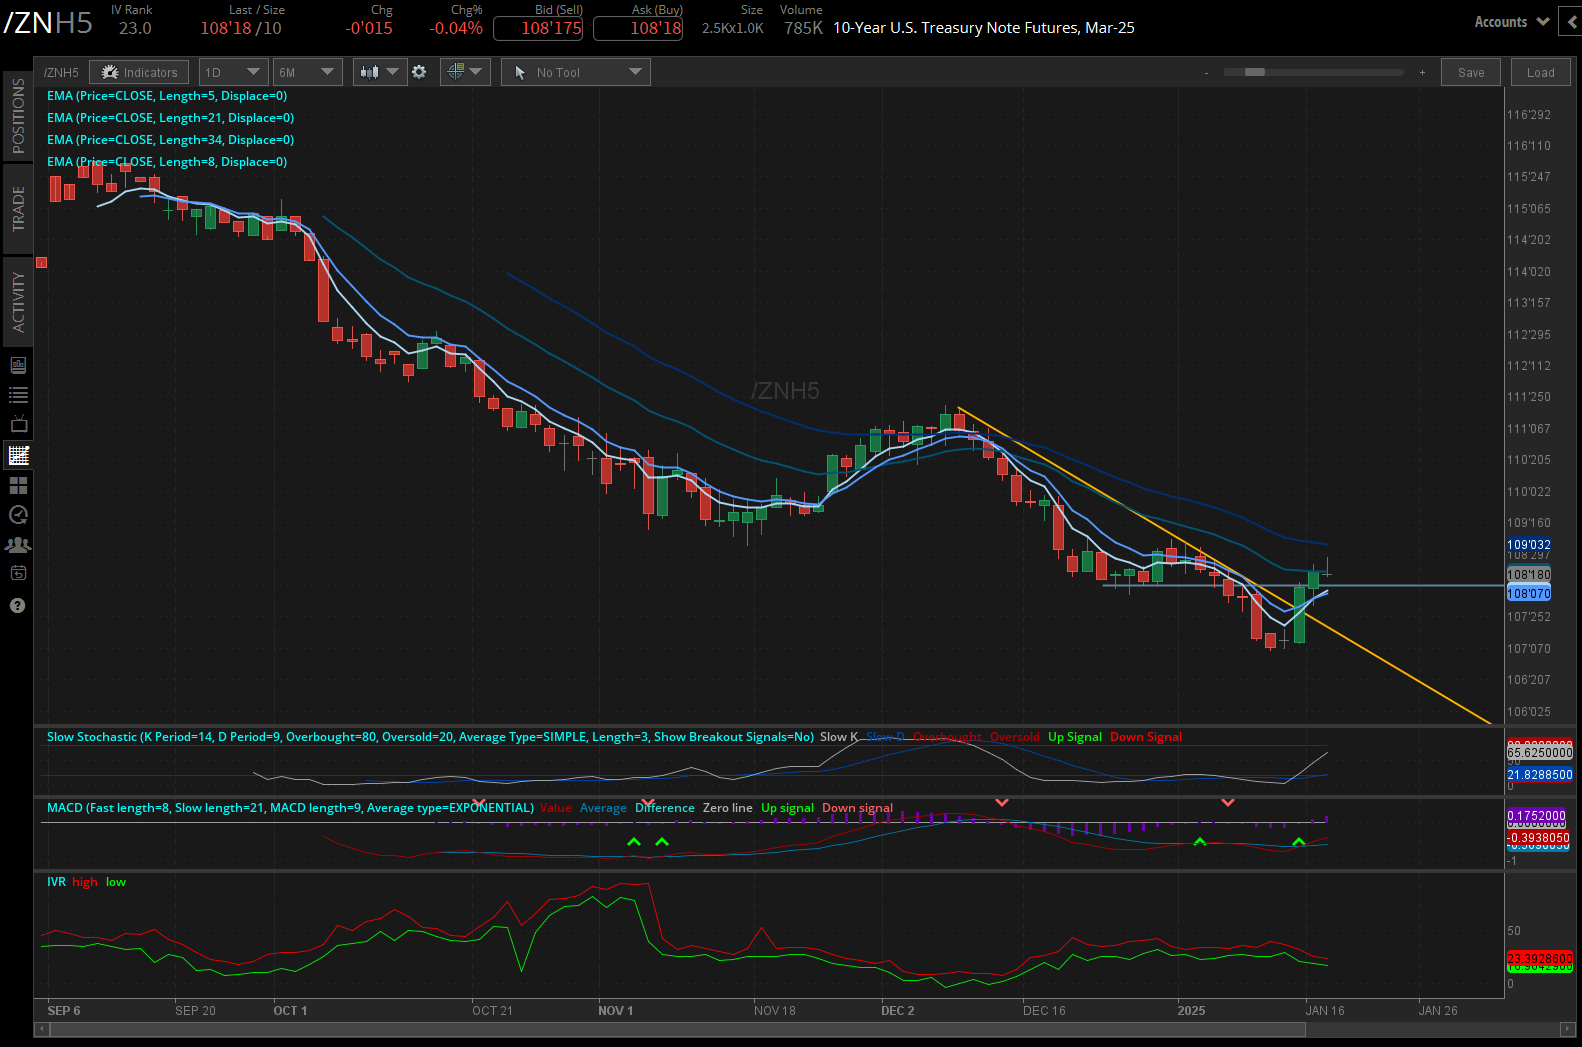Open the help question mark icon

[x=18, y=605]
